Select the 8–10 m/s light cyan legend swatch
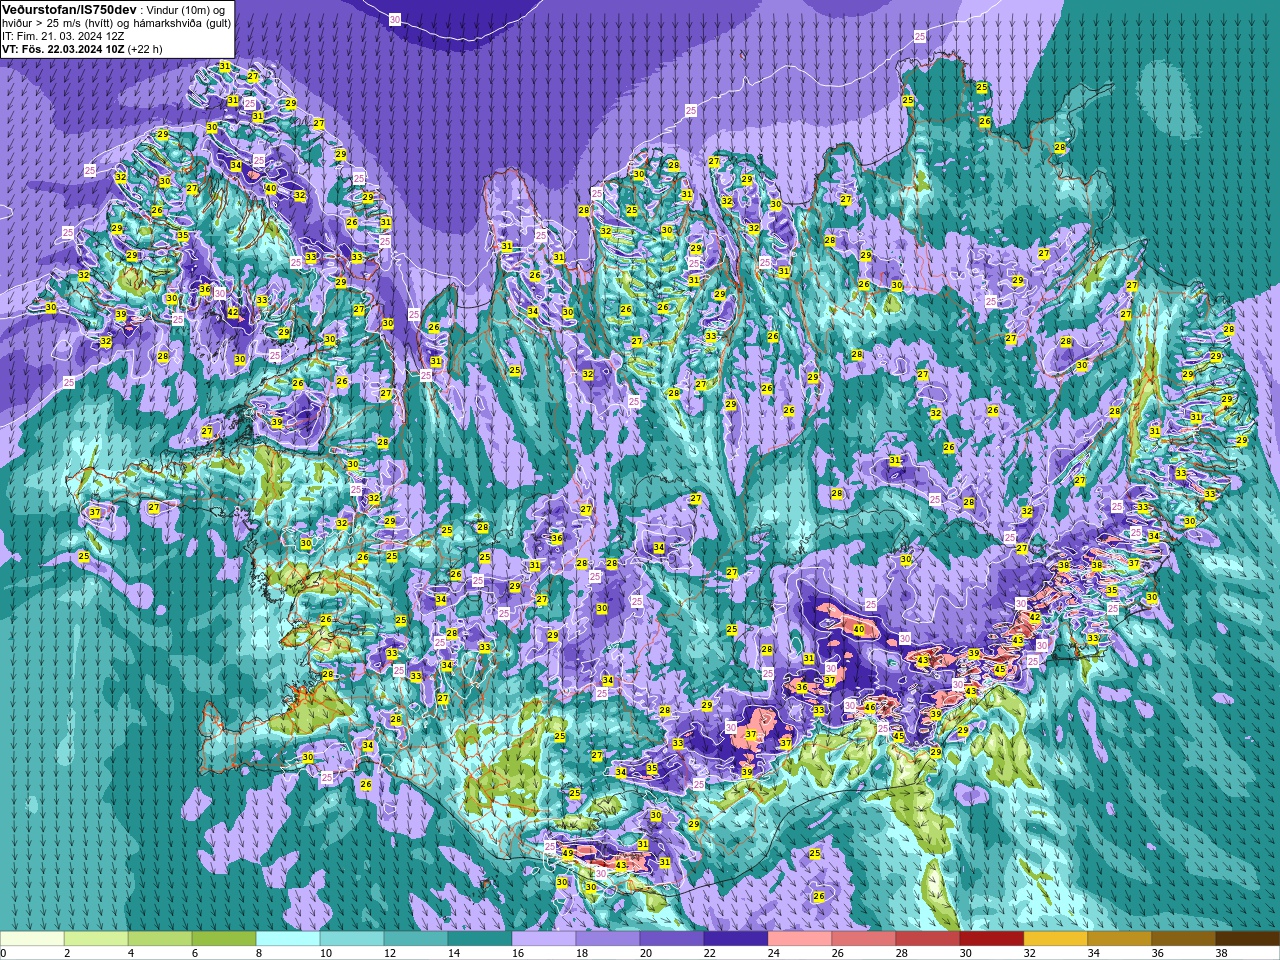 pos(288,939)
